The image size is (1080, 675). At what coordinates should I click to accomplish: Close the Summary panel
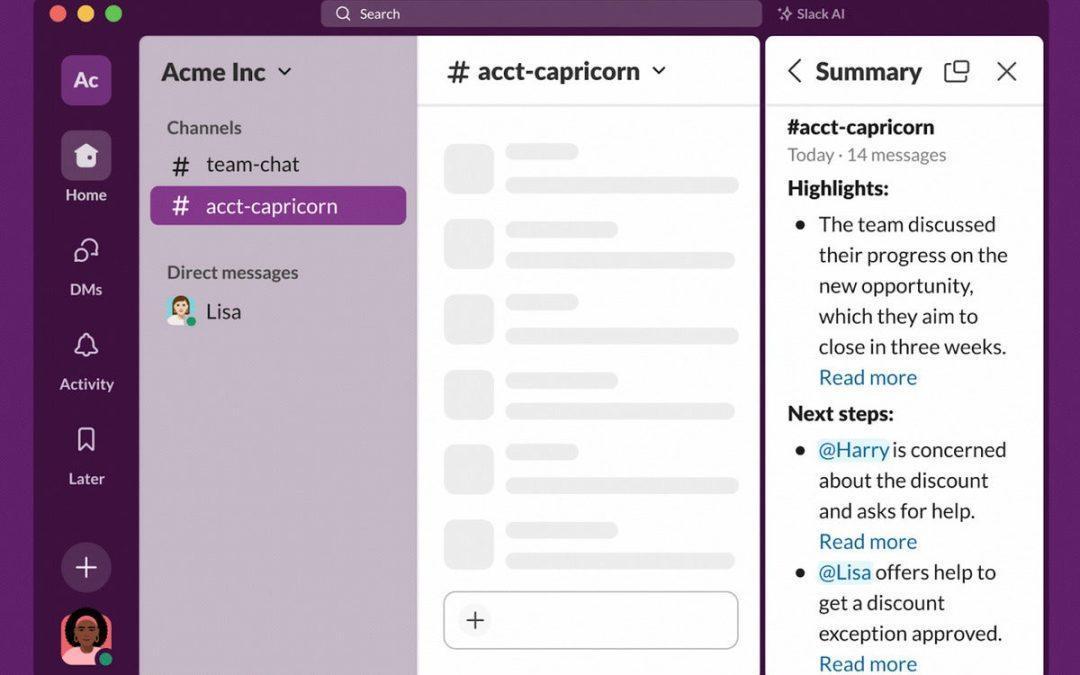[1006, 71]
